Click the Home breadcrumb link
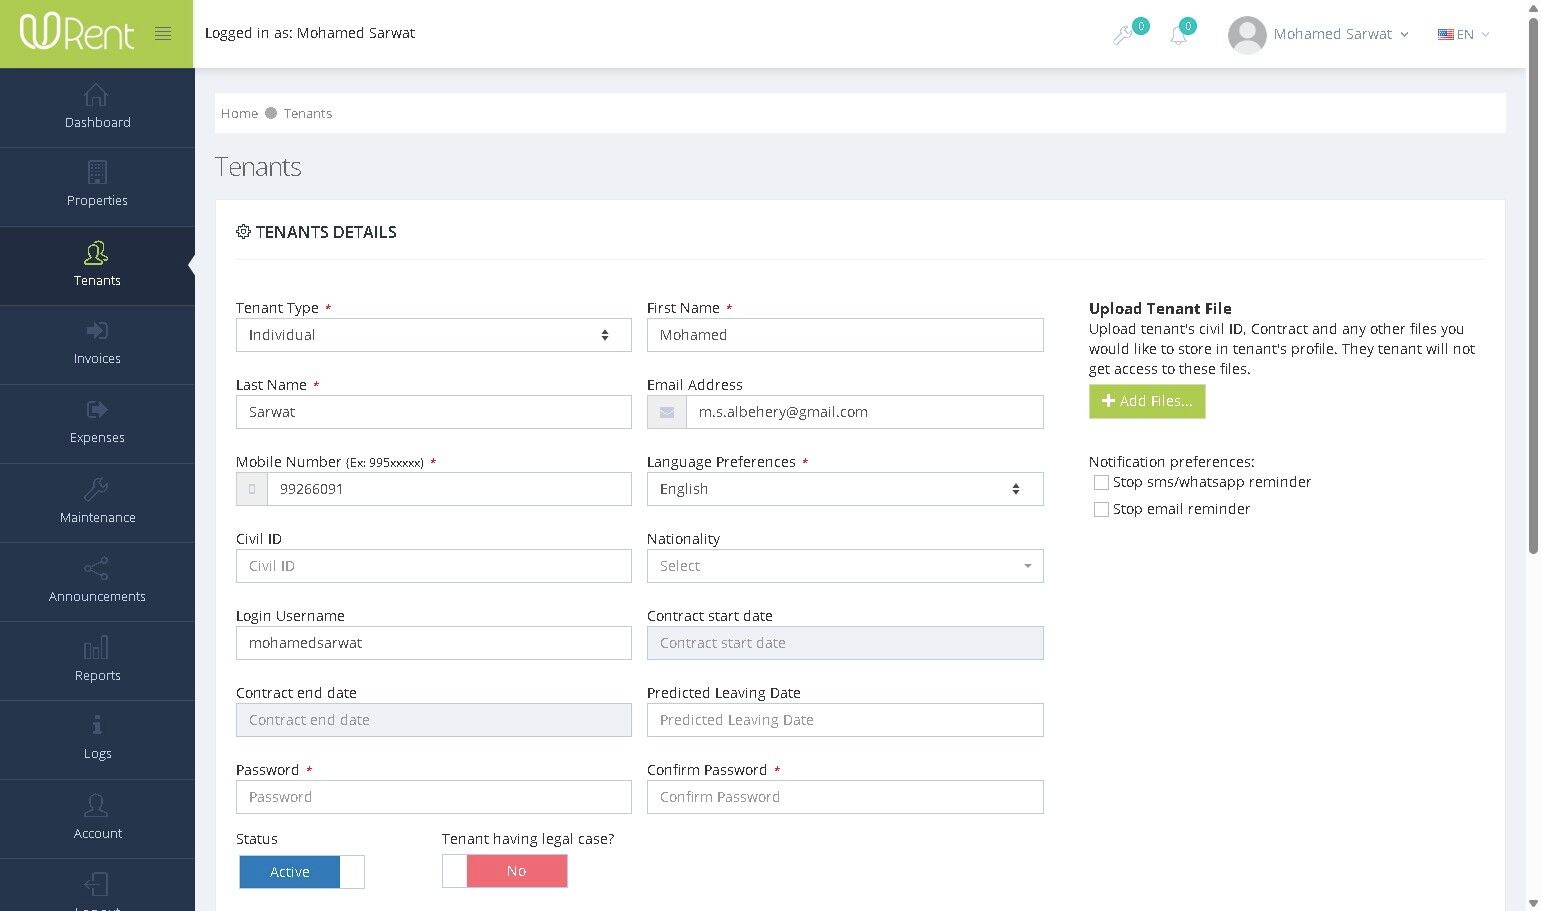This screenshot has height=911, width=1541. pyautogui.click(x=240, y=113)
